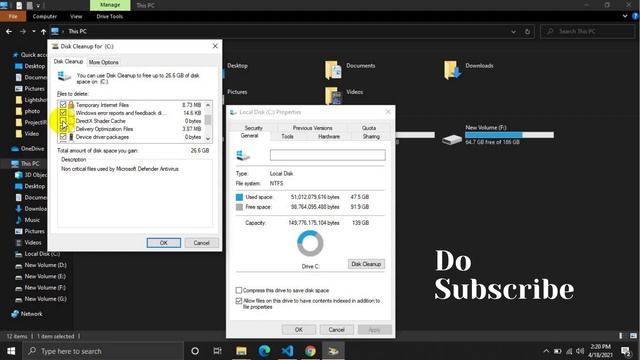This screenshot has width=640, height=360.
Task: Refresh the This PC view
Action: [x=527, y=31]
